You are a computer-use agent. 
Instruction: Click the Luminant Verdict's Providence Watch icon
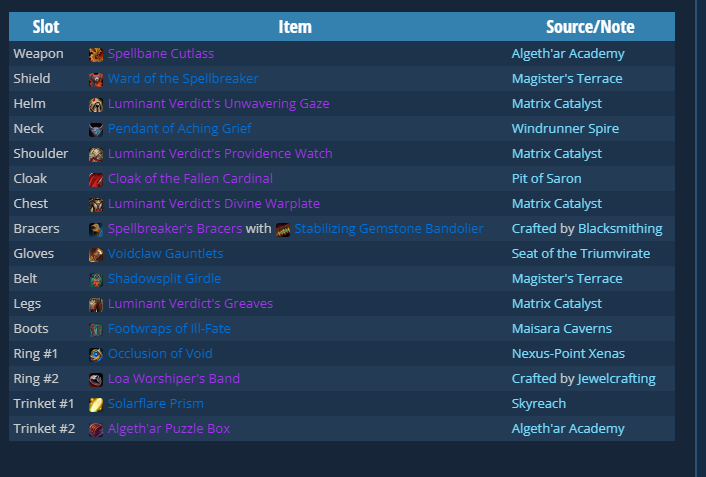95,154
